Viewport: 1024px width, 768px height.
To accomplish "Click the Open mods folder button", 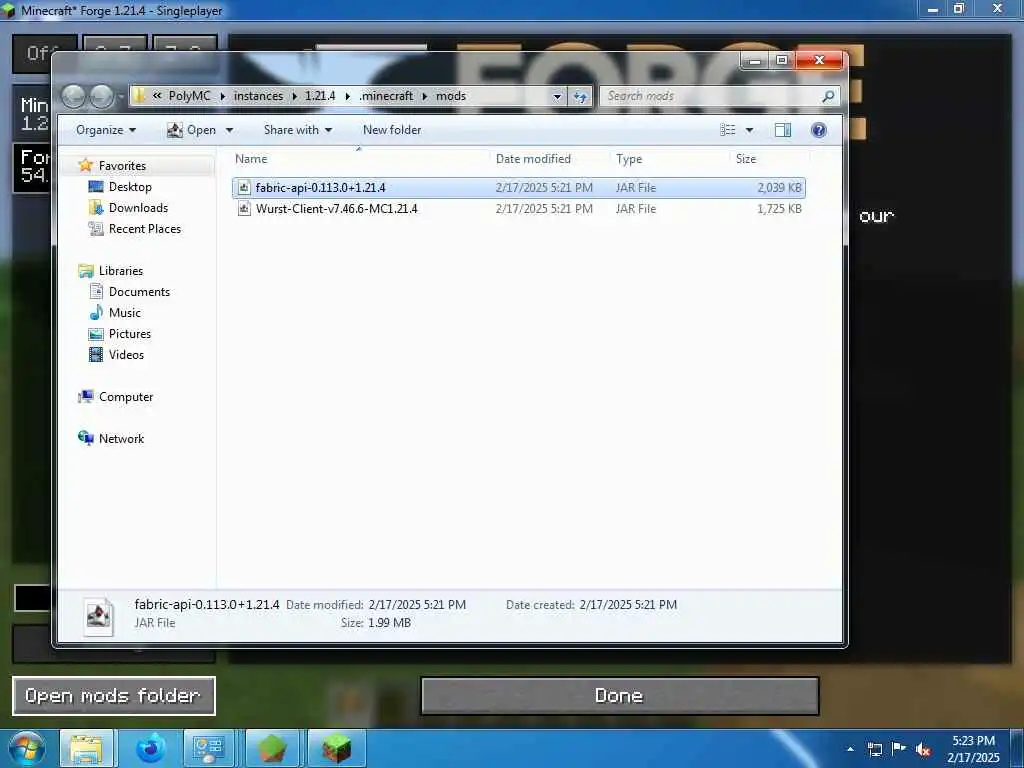I will [114, 696].
